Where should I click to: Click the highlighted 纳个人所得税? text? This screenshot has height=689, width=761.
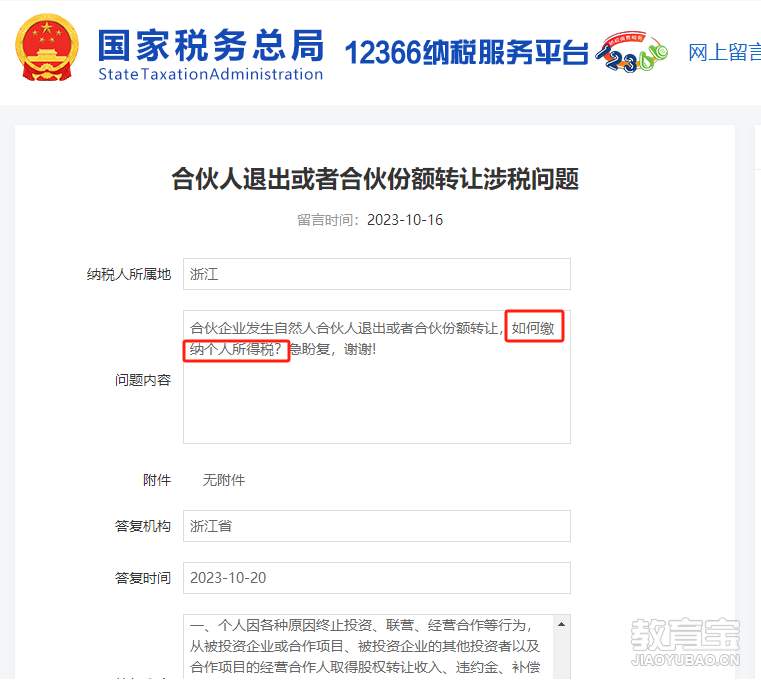[235, 349]
